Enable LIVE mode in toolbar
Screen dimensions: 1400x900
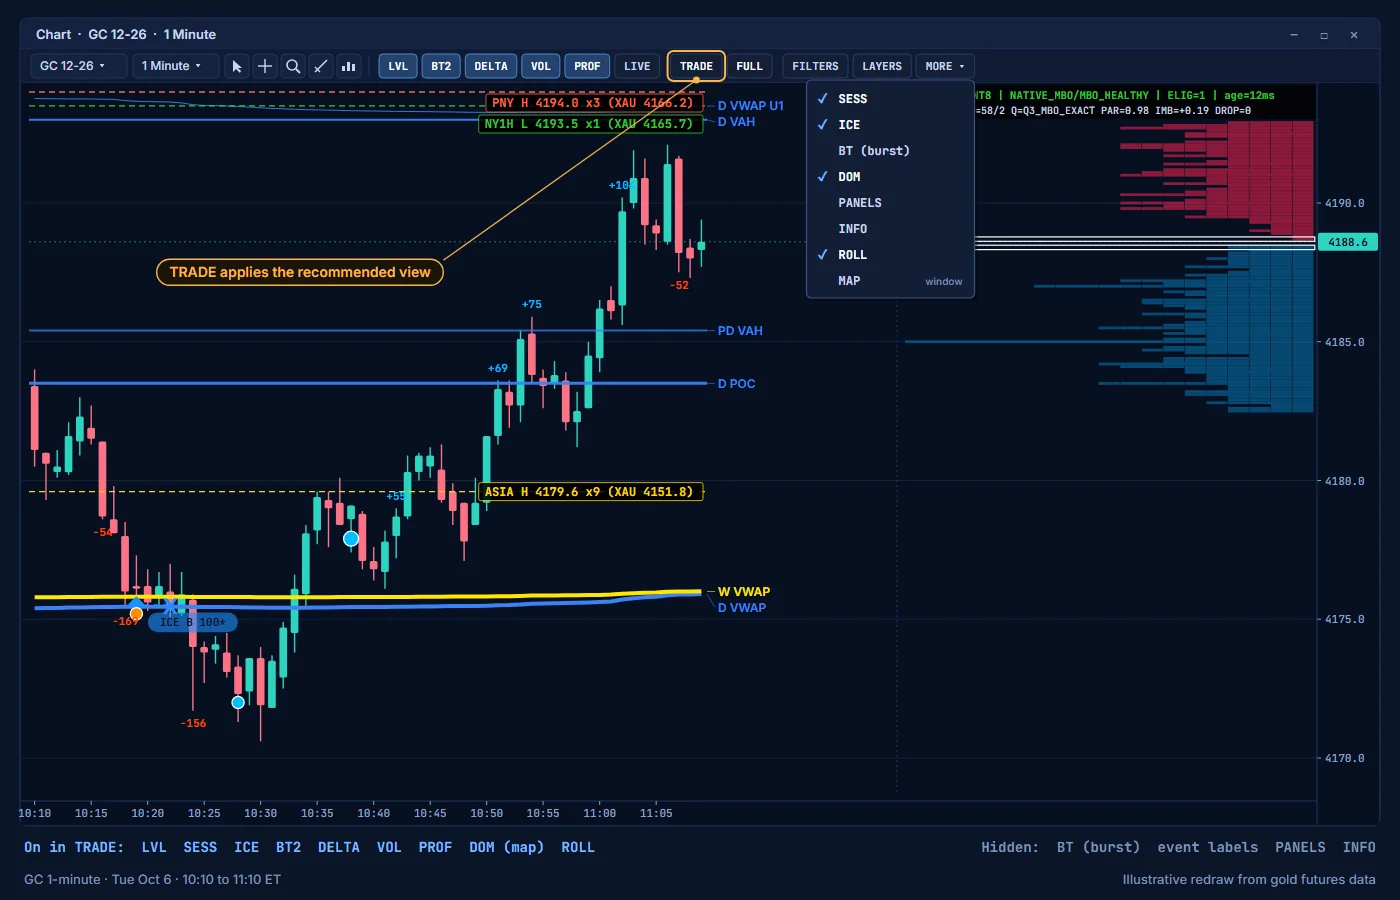(x=637, y=66)
